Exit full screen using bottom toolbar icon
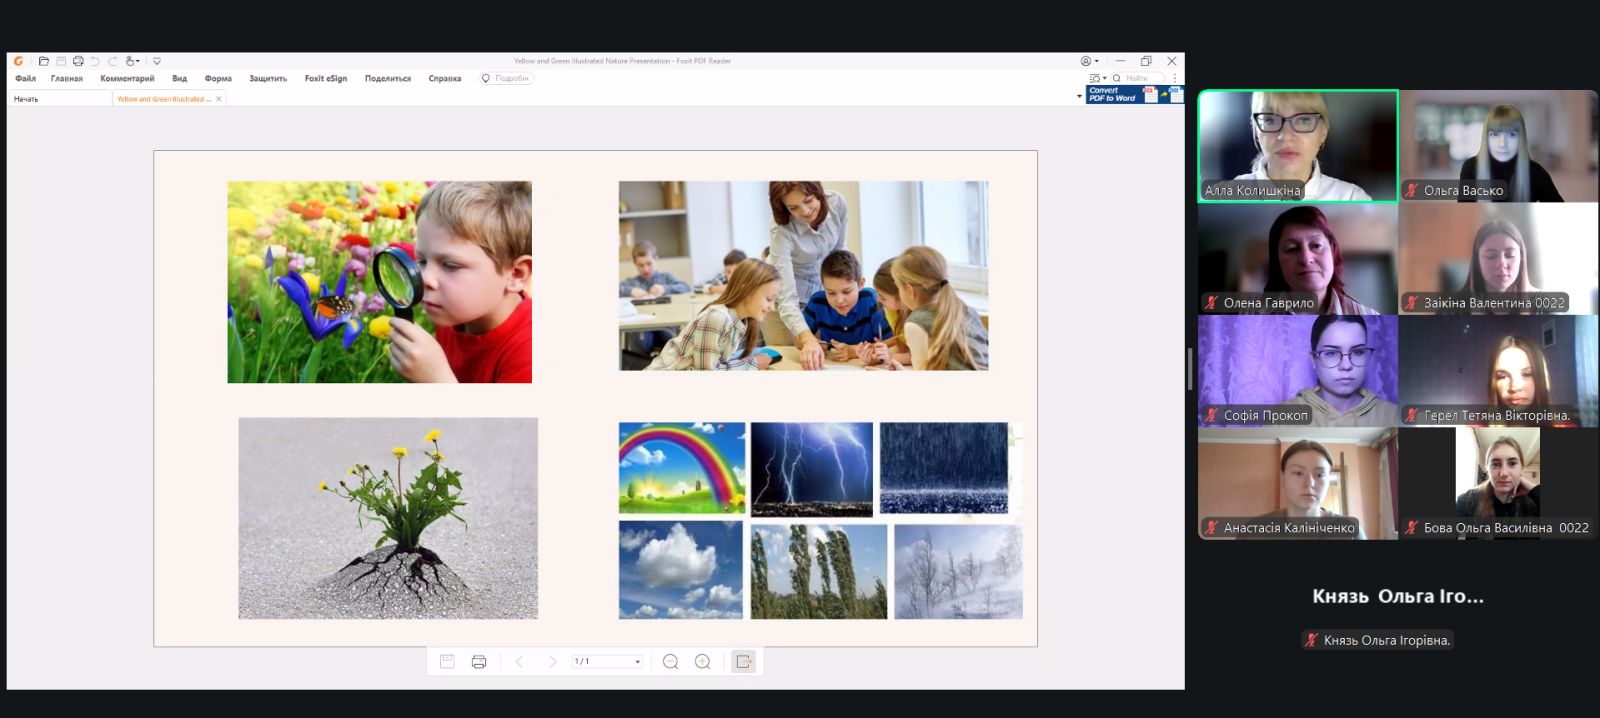Image resolution: width=1600 pixels, height=718 pixels. (x=743, y=662)
